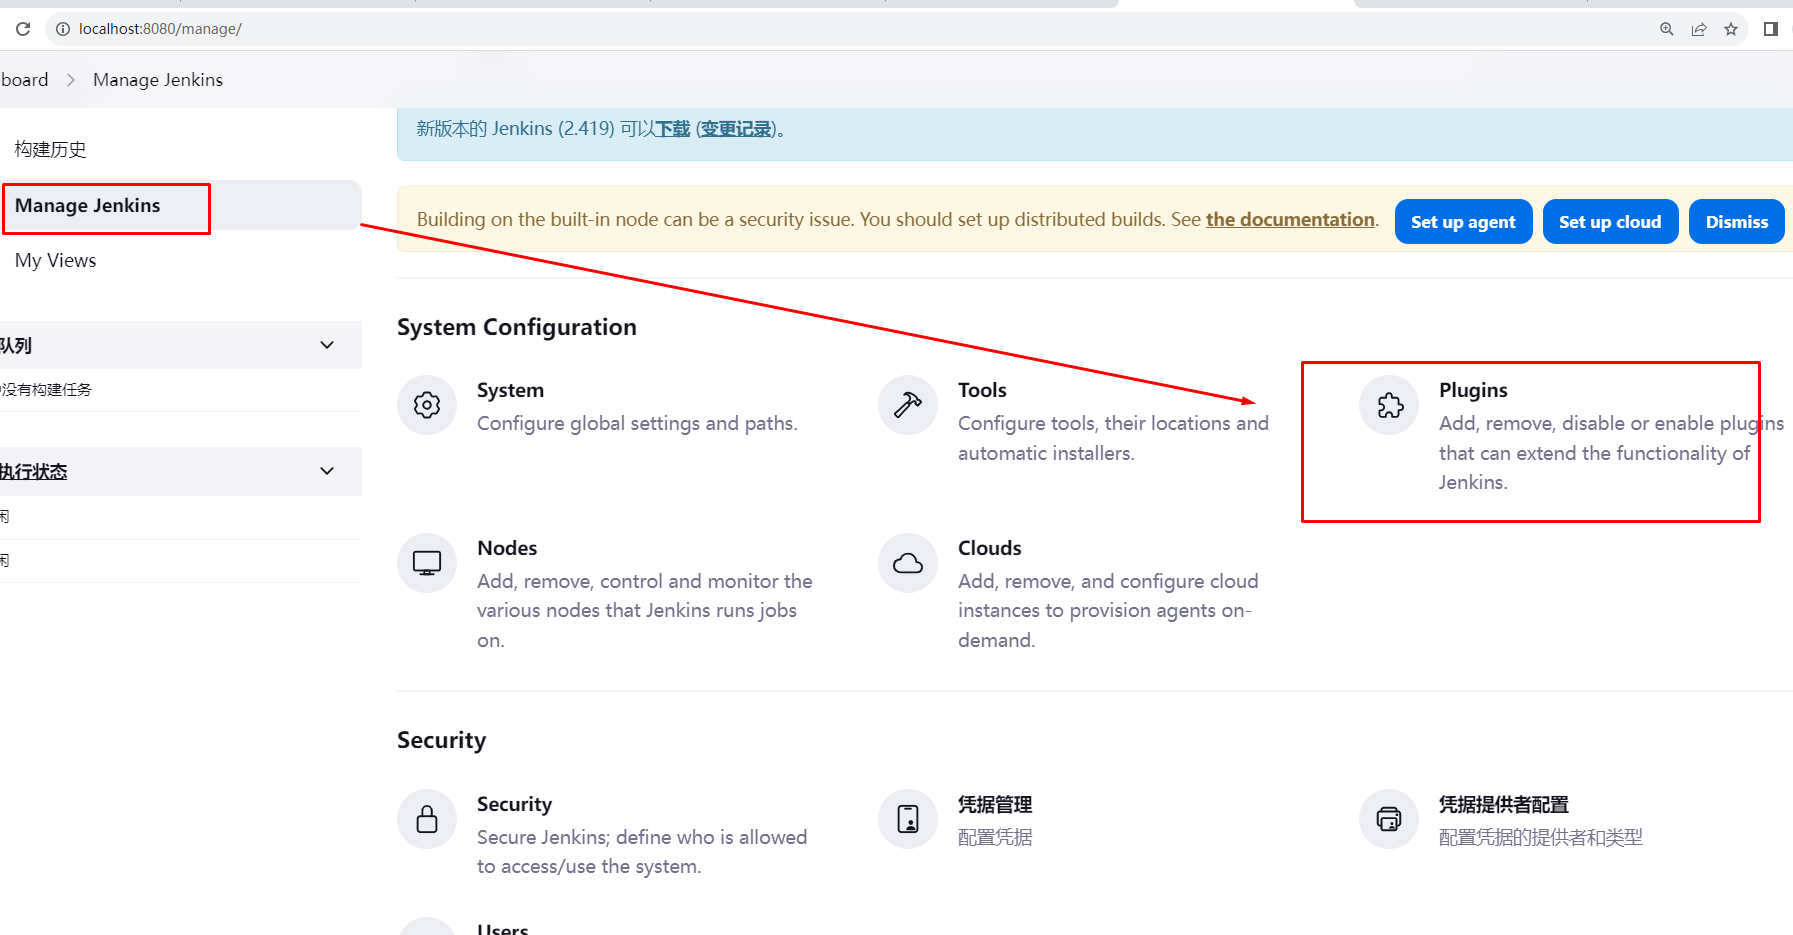Open the Clouds configuration title
The image size is (1793, 935).
[990, 548]
